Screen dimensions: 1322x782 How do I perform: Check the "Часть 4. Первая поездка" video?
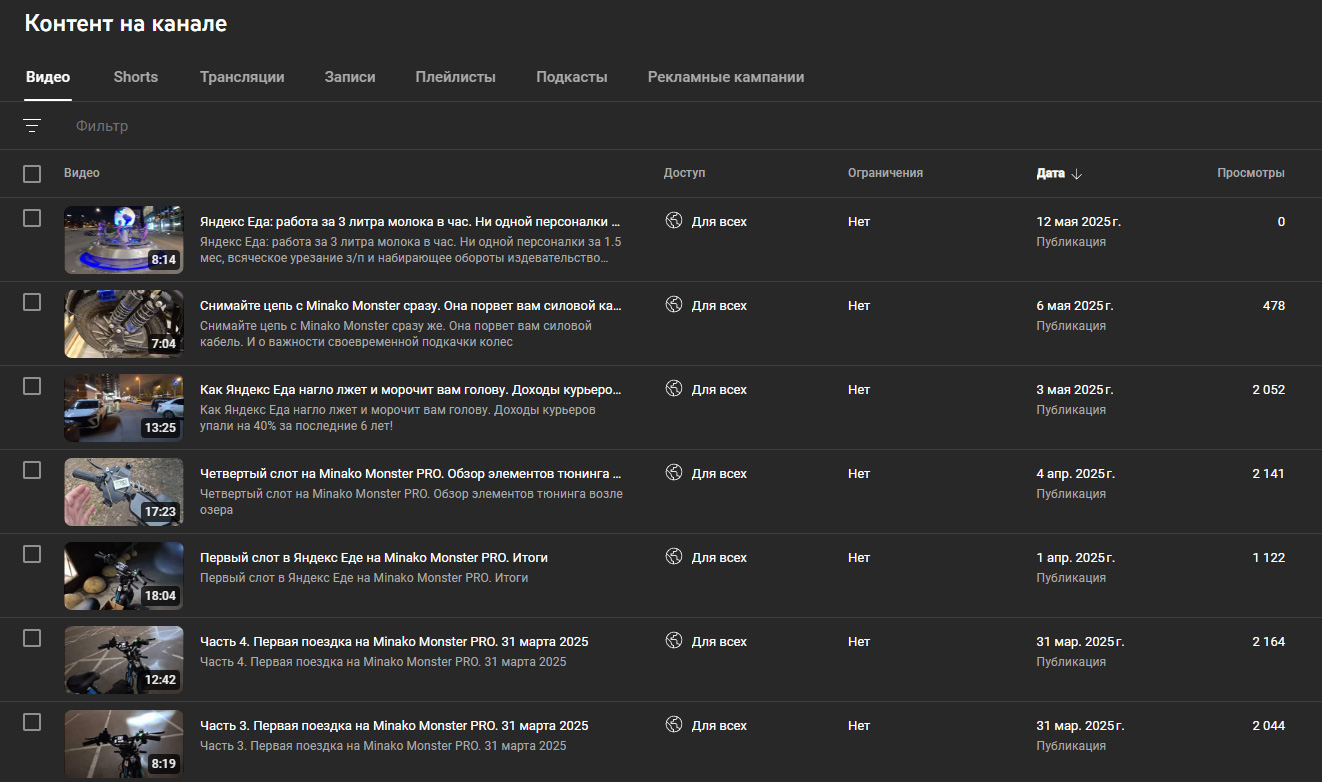pyautogui.click(x=32, y=638)
